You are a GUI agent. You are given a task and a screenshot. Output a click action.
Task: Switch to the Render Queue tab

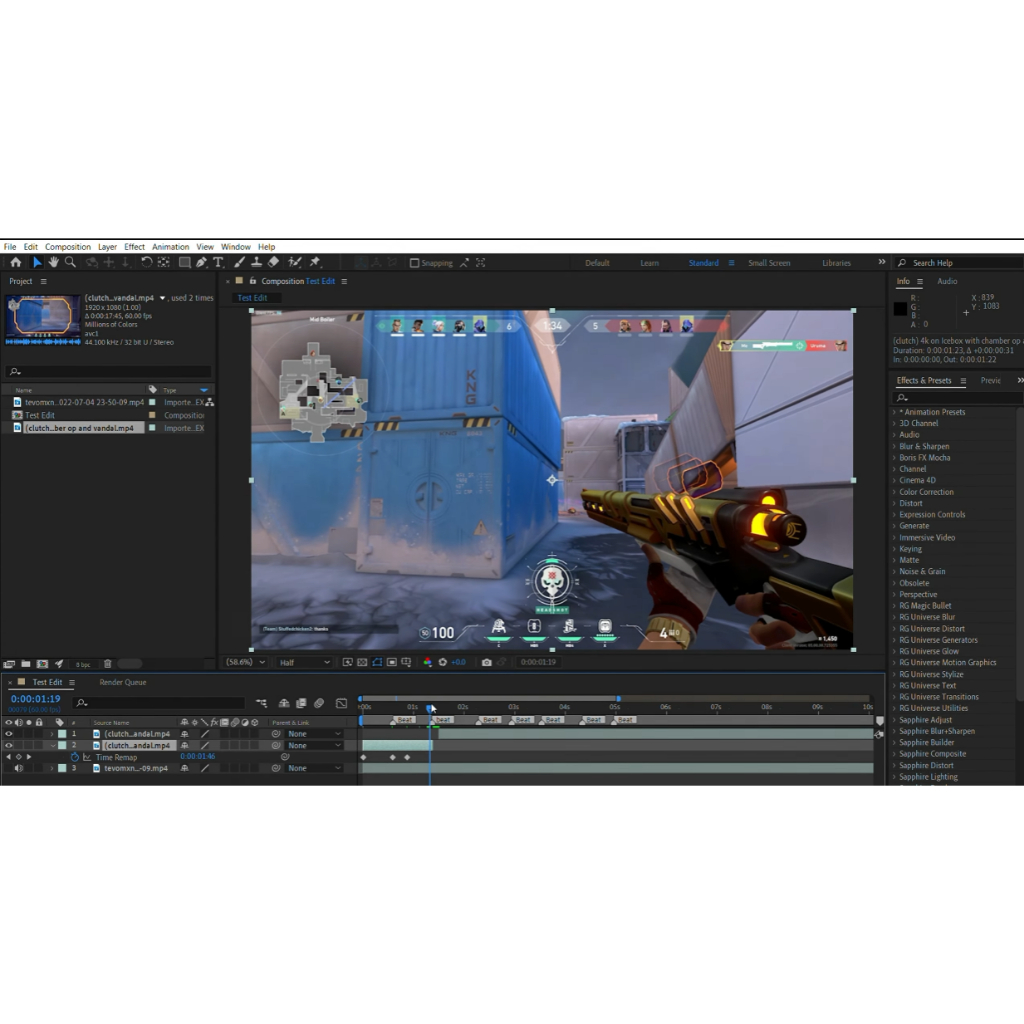click(x=122, y=682)
